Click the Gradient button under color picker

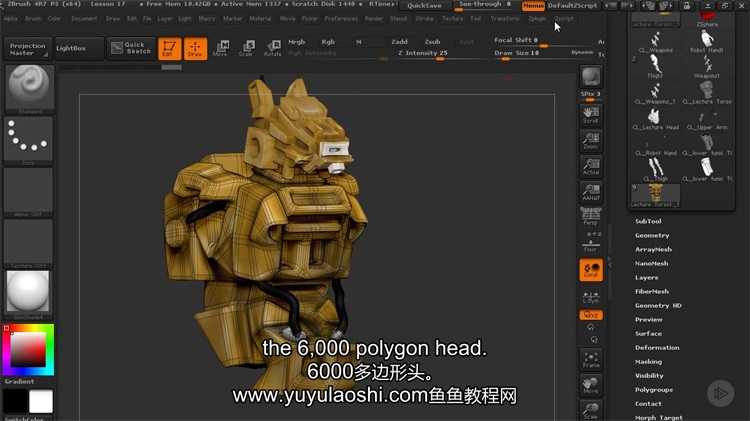pos(20,381)
